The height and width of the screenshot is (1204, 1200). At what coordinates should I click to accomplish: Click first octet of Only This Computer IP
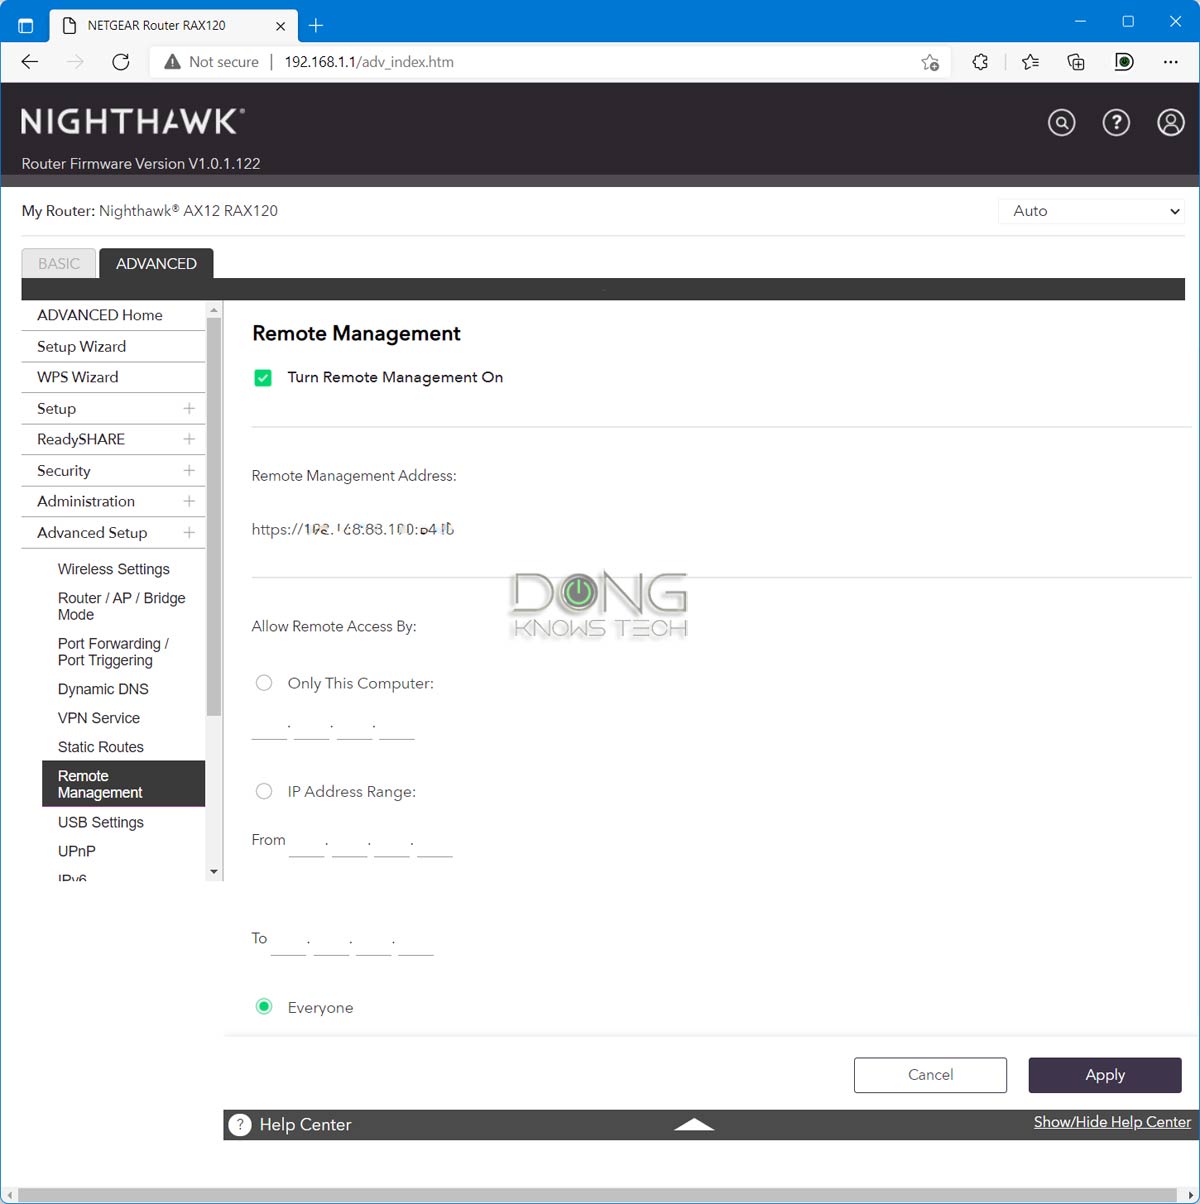269,727
